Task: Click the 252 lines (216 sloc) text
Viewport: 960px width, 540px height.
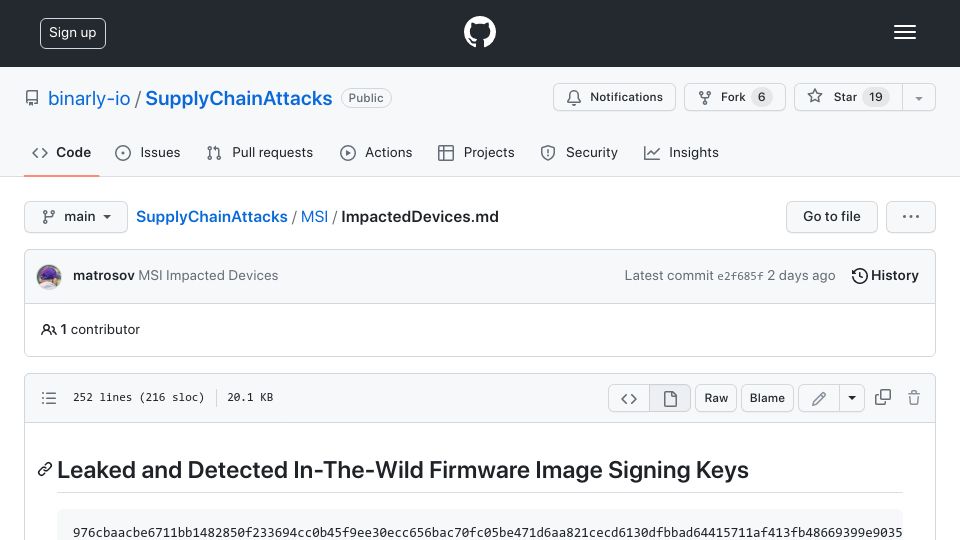Action: (x=138, y=397)
